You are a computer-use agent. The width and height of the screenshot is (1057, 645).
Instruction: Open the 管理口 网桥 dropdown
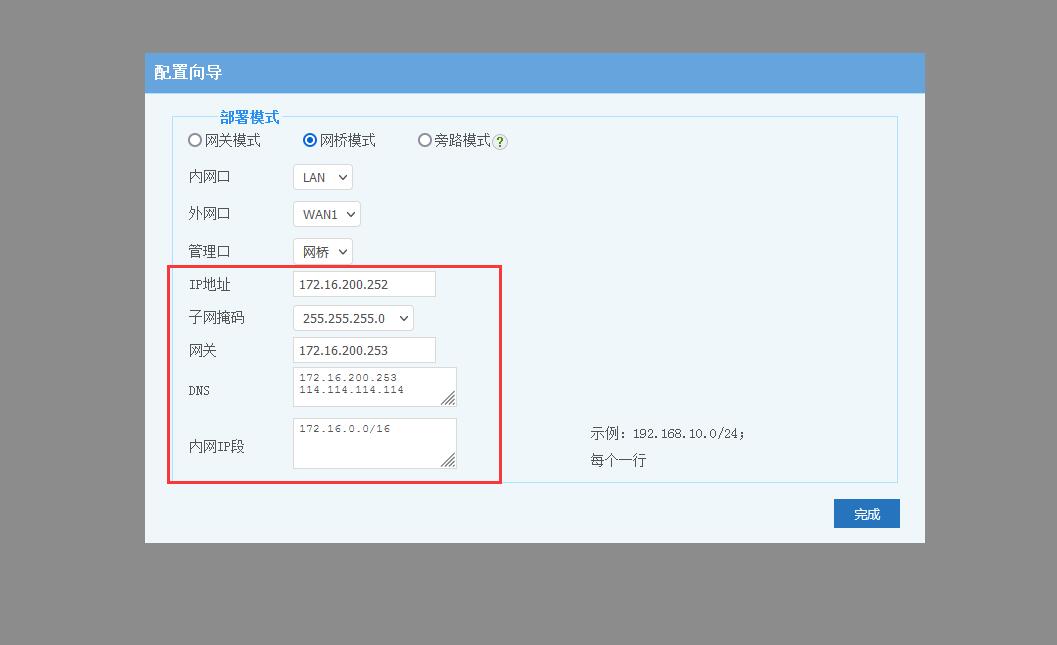pos(323,252)
